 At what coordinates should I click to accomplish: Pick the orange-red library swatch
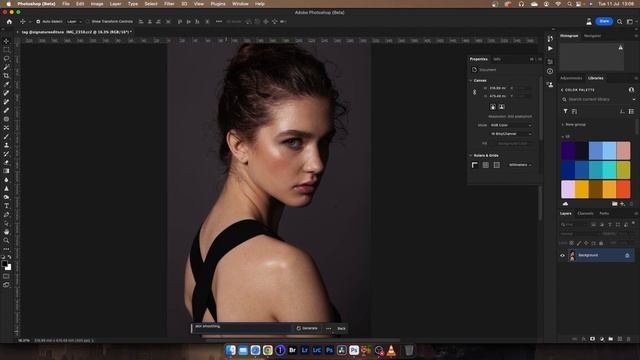[623, 190]
